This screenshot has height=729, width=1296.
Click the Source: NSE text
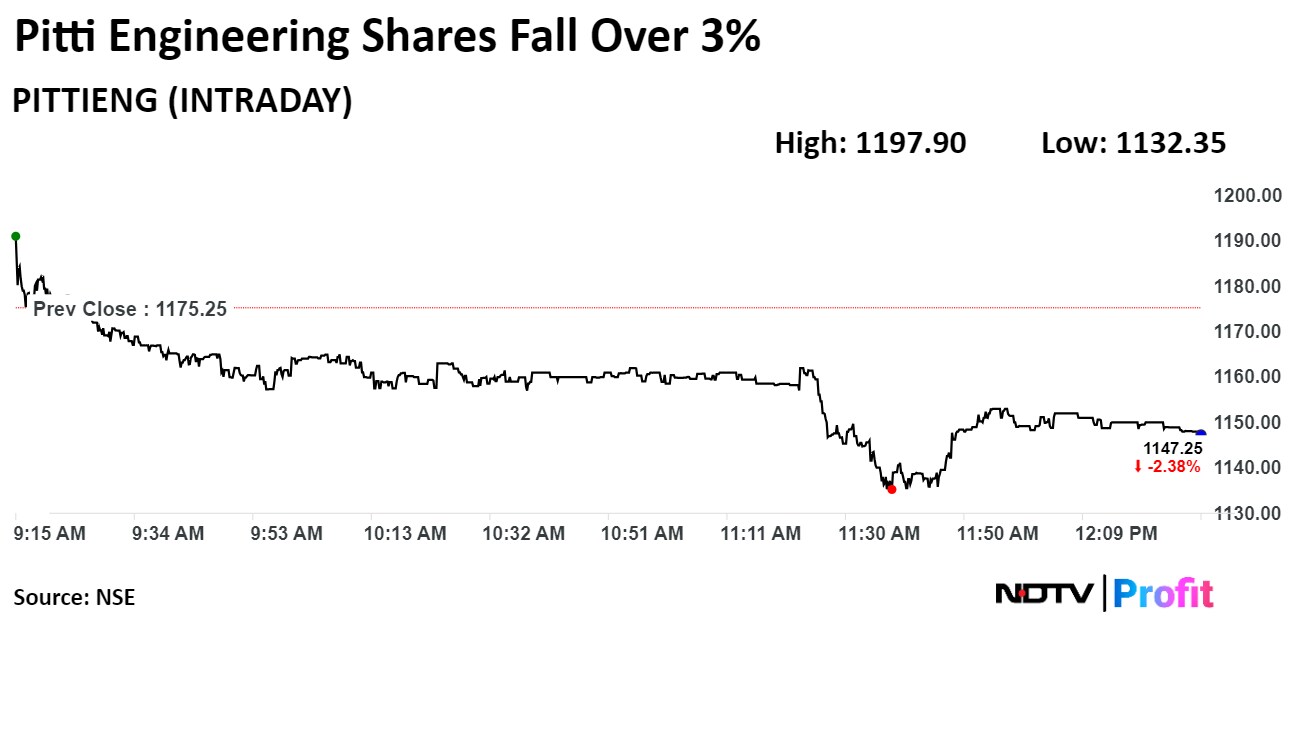click(74, 598)
